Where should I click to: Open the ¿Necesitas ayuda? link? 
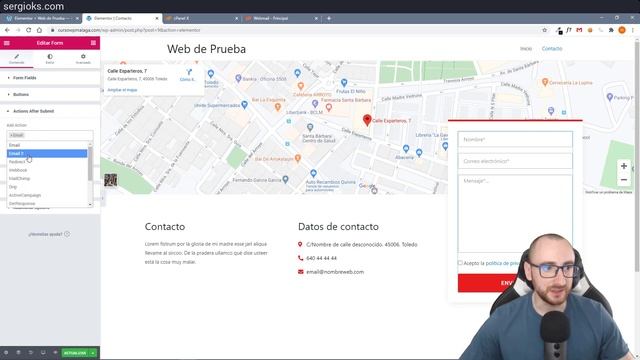(49, 234)
